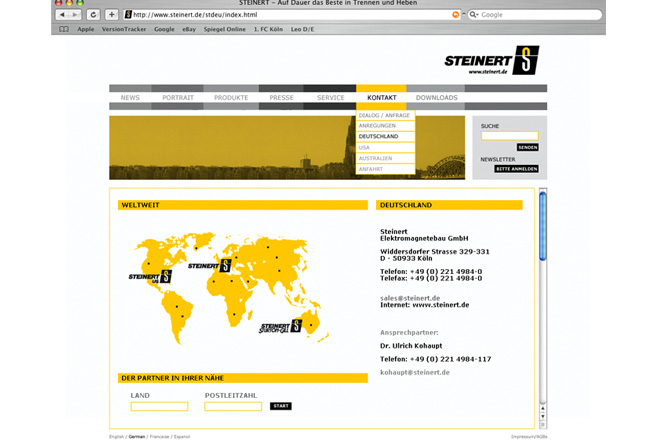Click the sales@steinert.de email link

(x=410, y=298)
